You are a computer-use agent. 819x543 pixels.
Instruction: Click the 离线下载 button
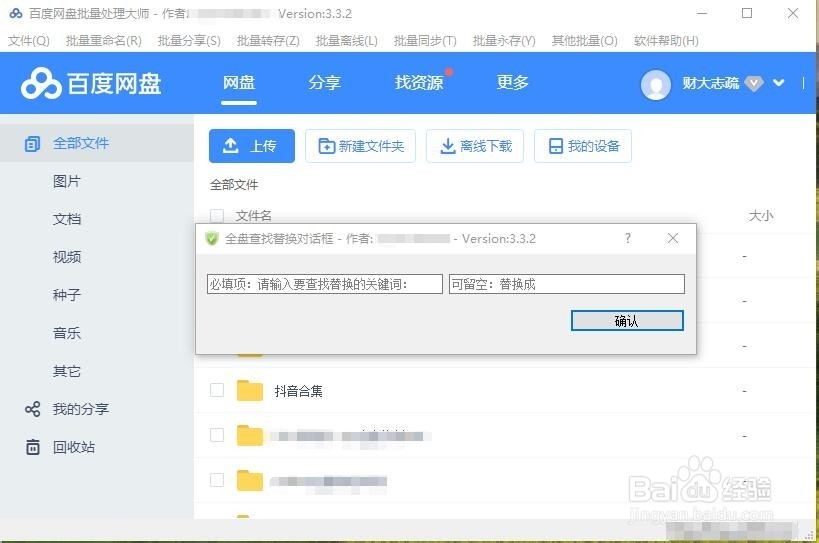475,146
